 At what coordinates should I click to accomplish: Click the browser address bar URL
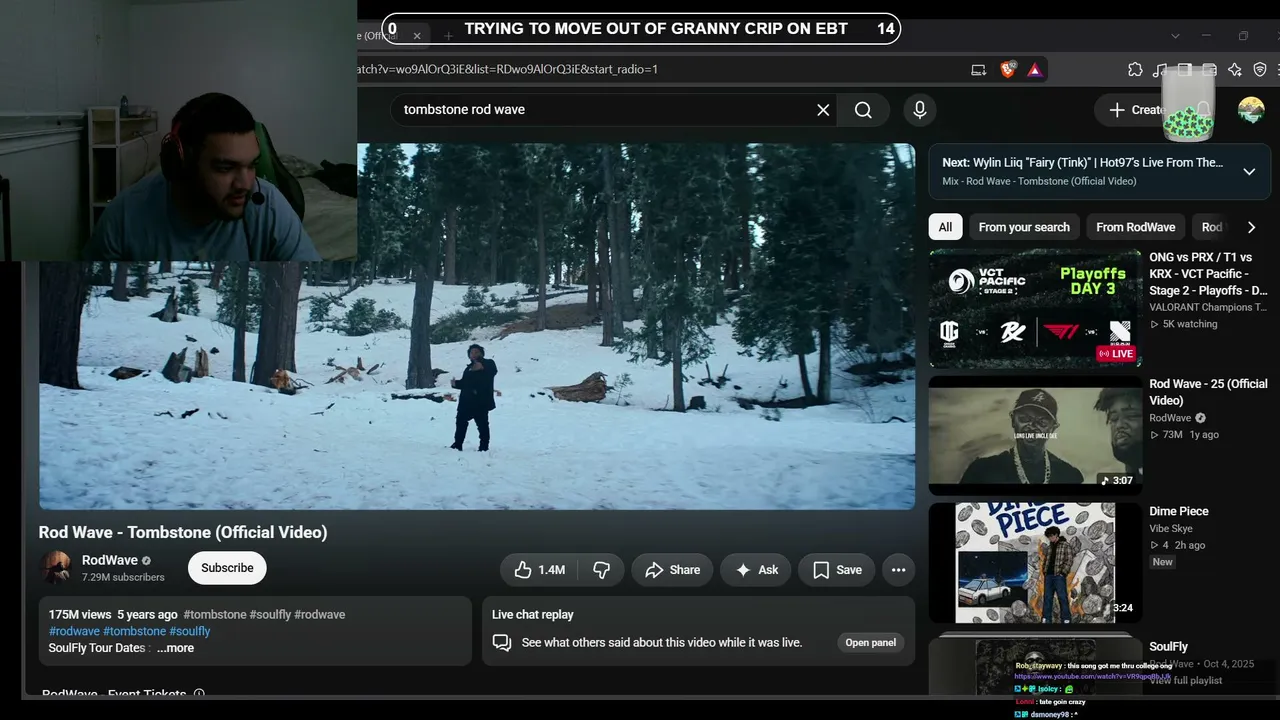pos(508,70)
